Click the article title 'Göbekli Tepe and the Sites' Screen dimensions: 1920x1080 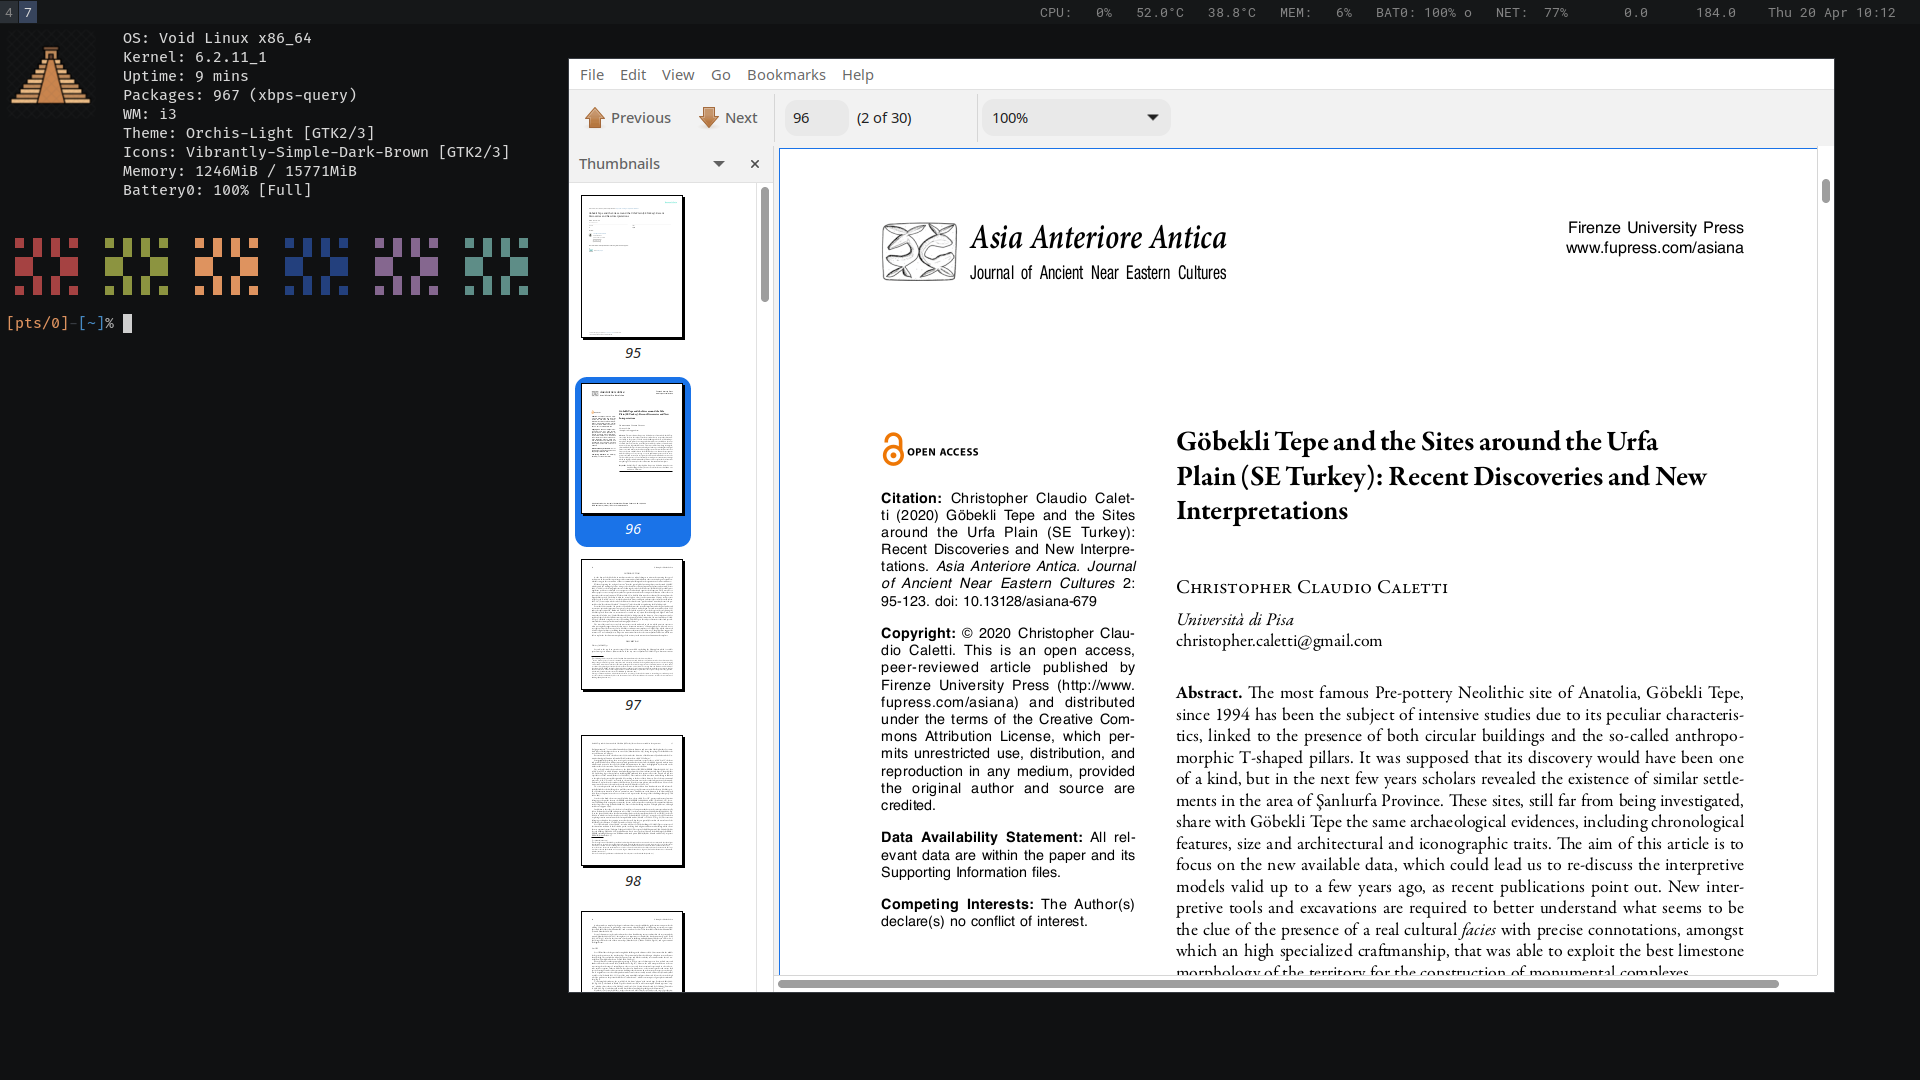click(x=1441, y=476)
